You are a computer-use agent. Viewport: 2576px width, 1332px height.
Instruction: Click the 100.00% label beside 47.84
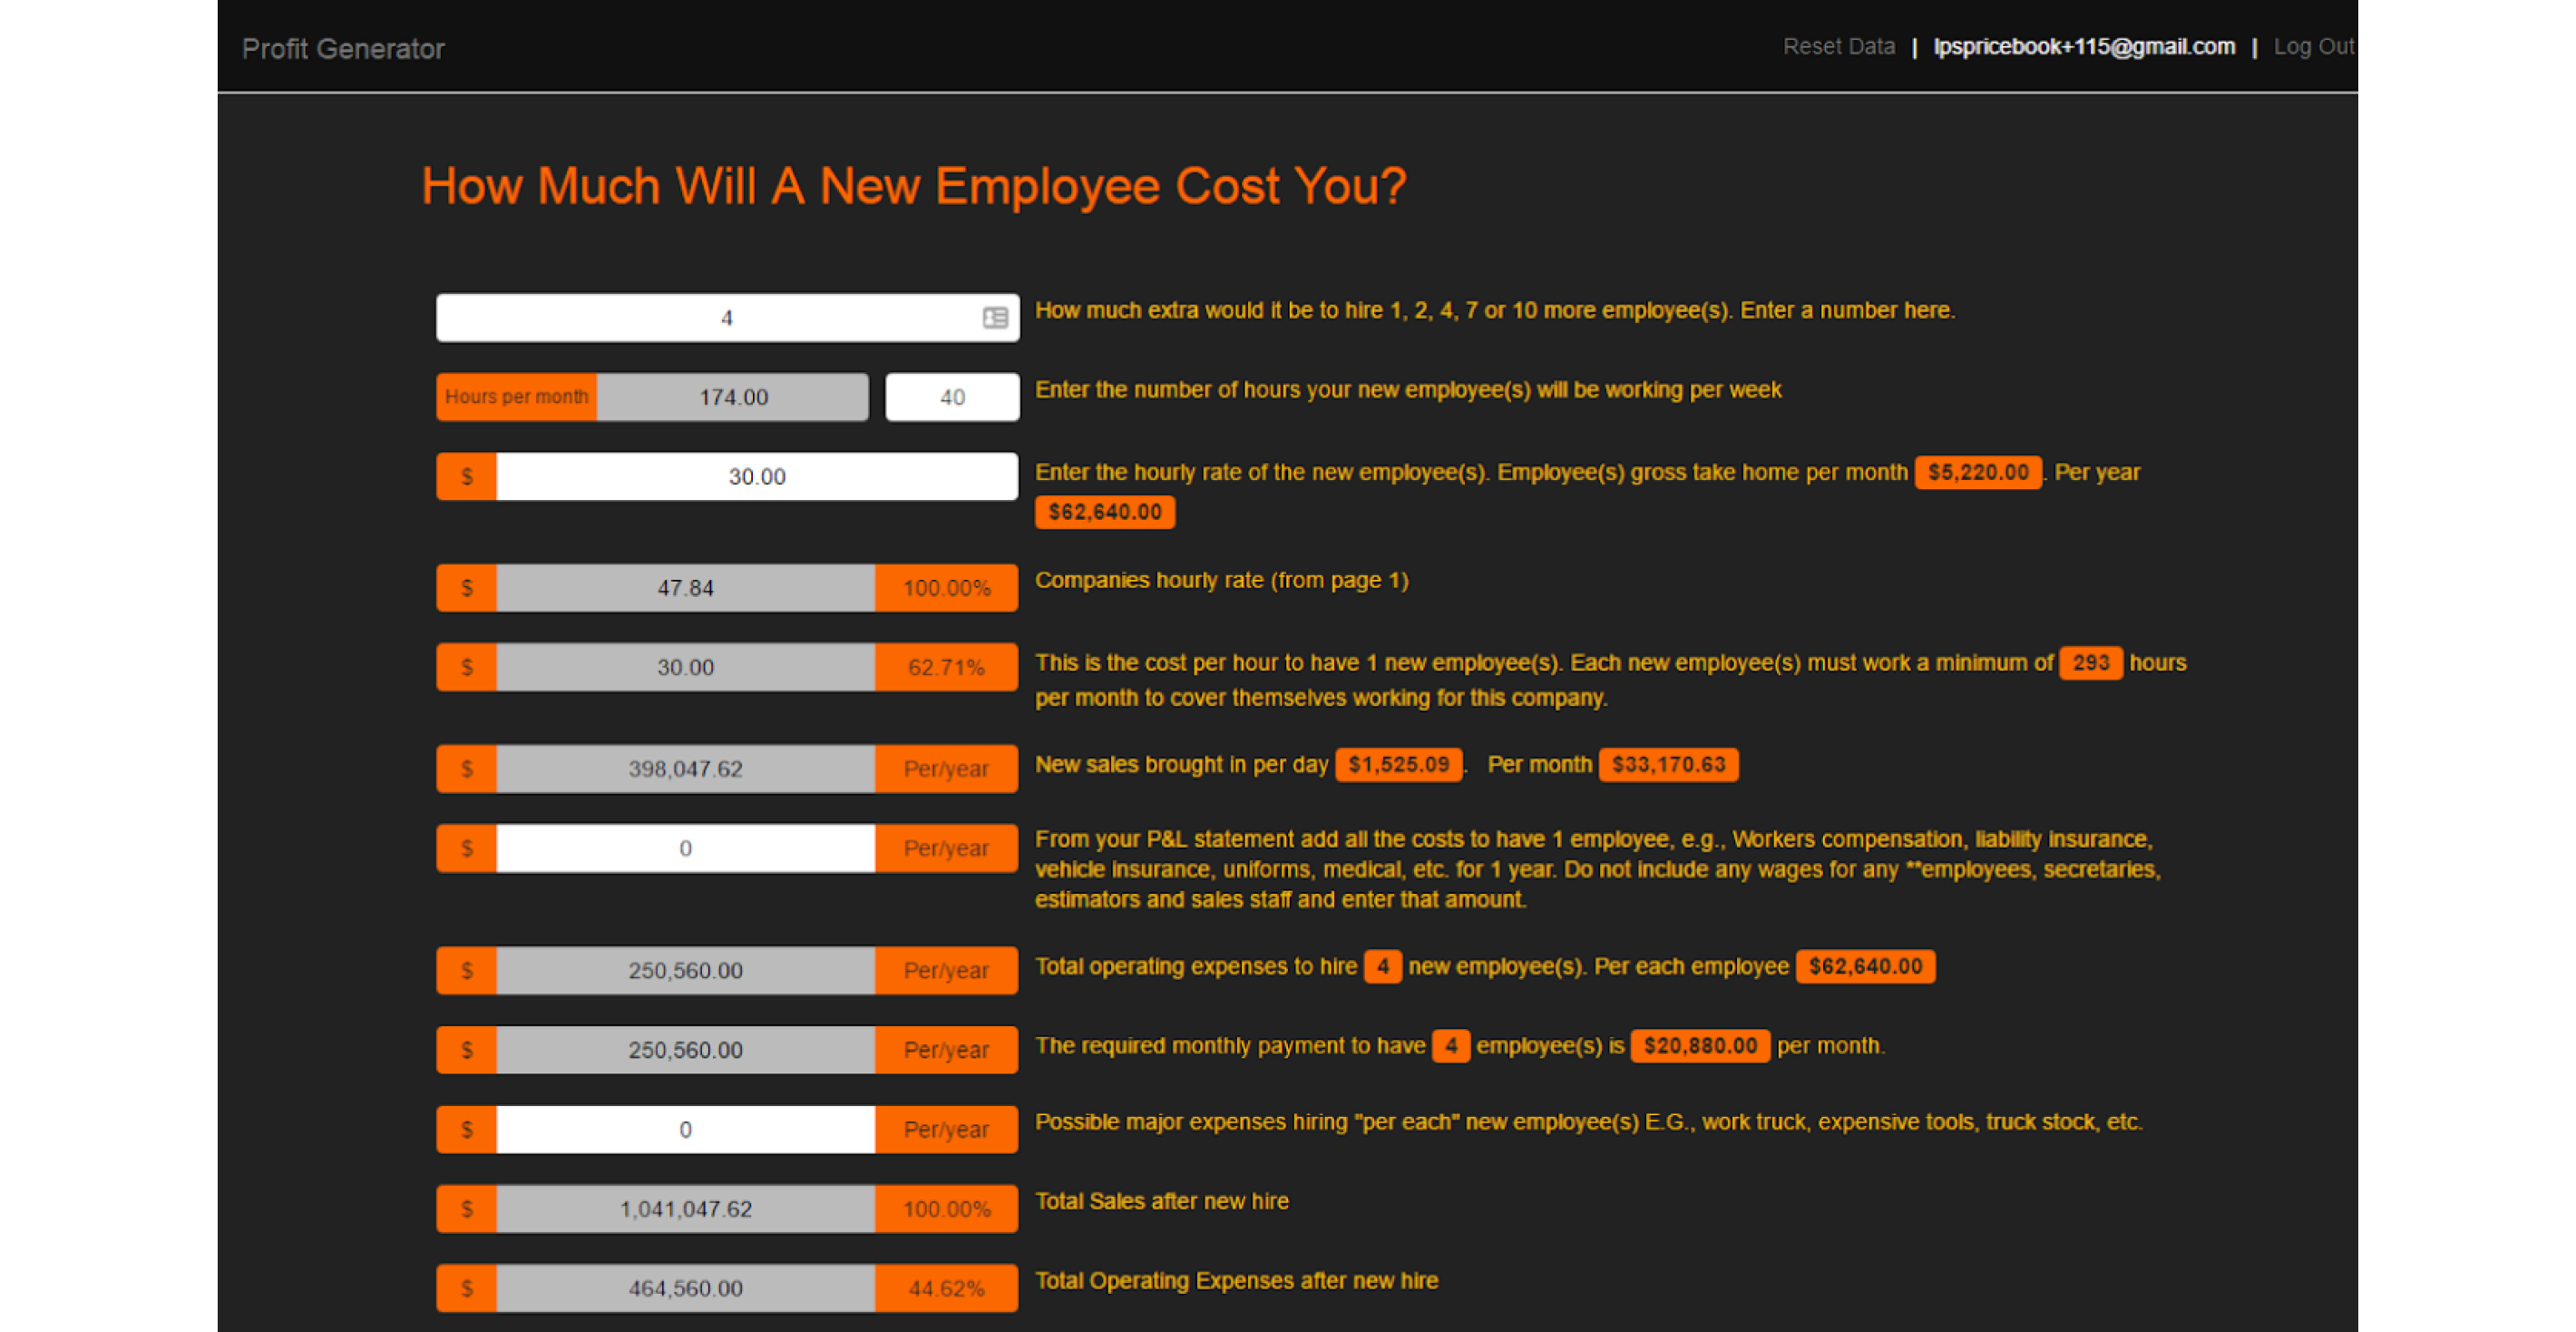click(x=946, y=588)
